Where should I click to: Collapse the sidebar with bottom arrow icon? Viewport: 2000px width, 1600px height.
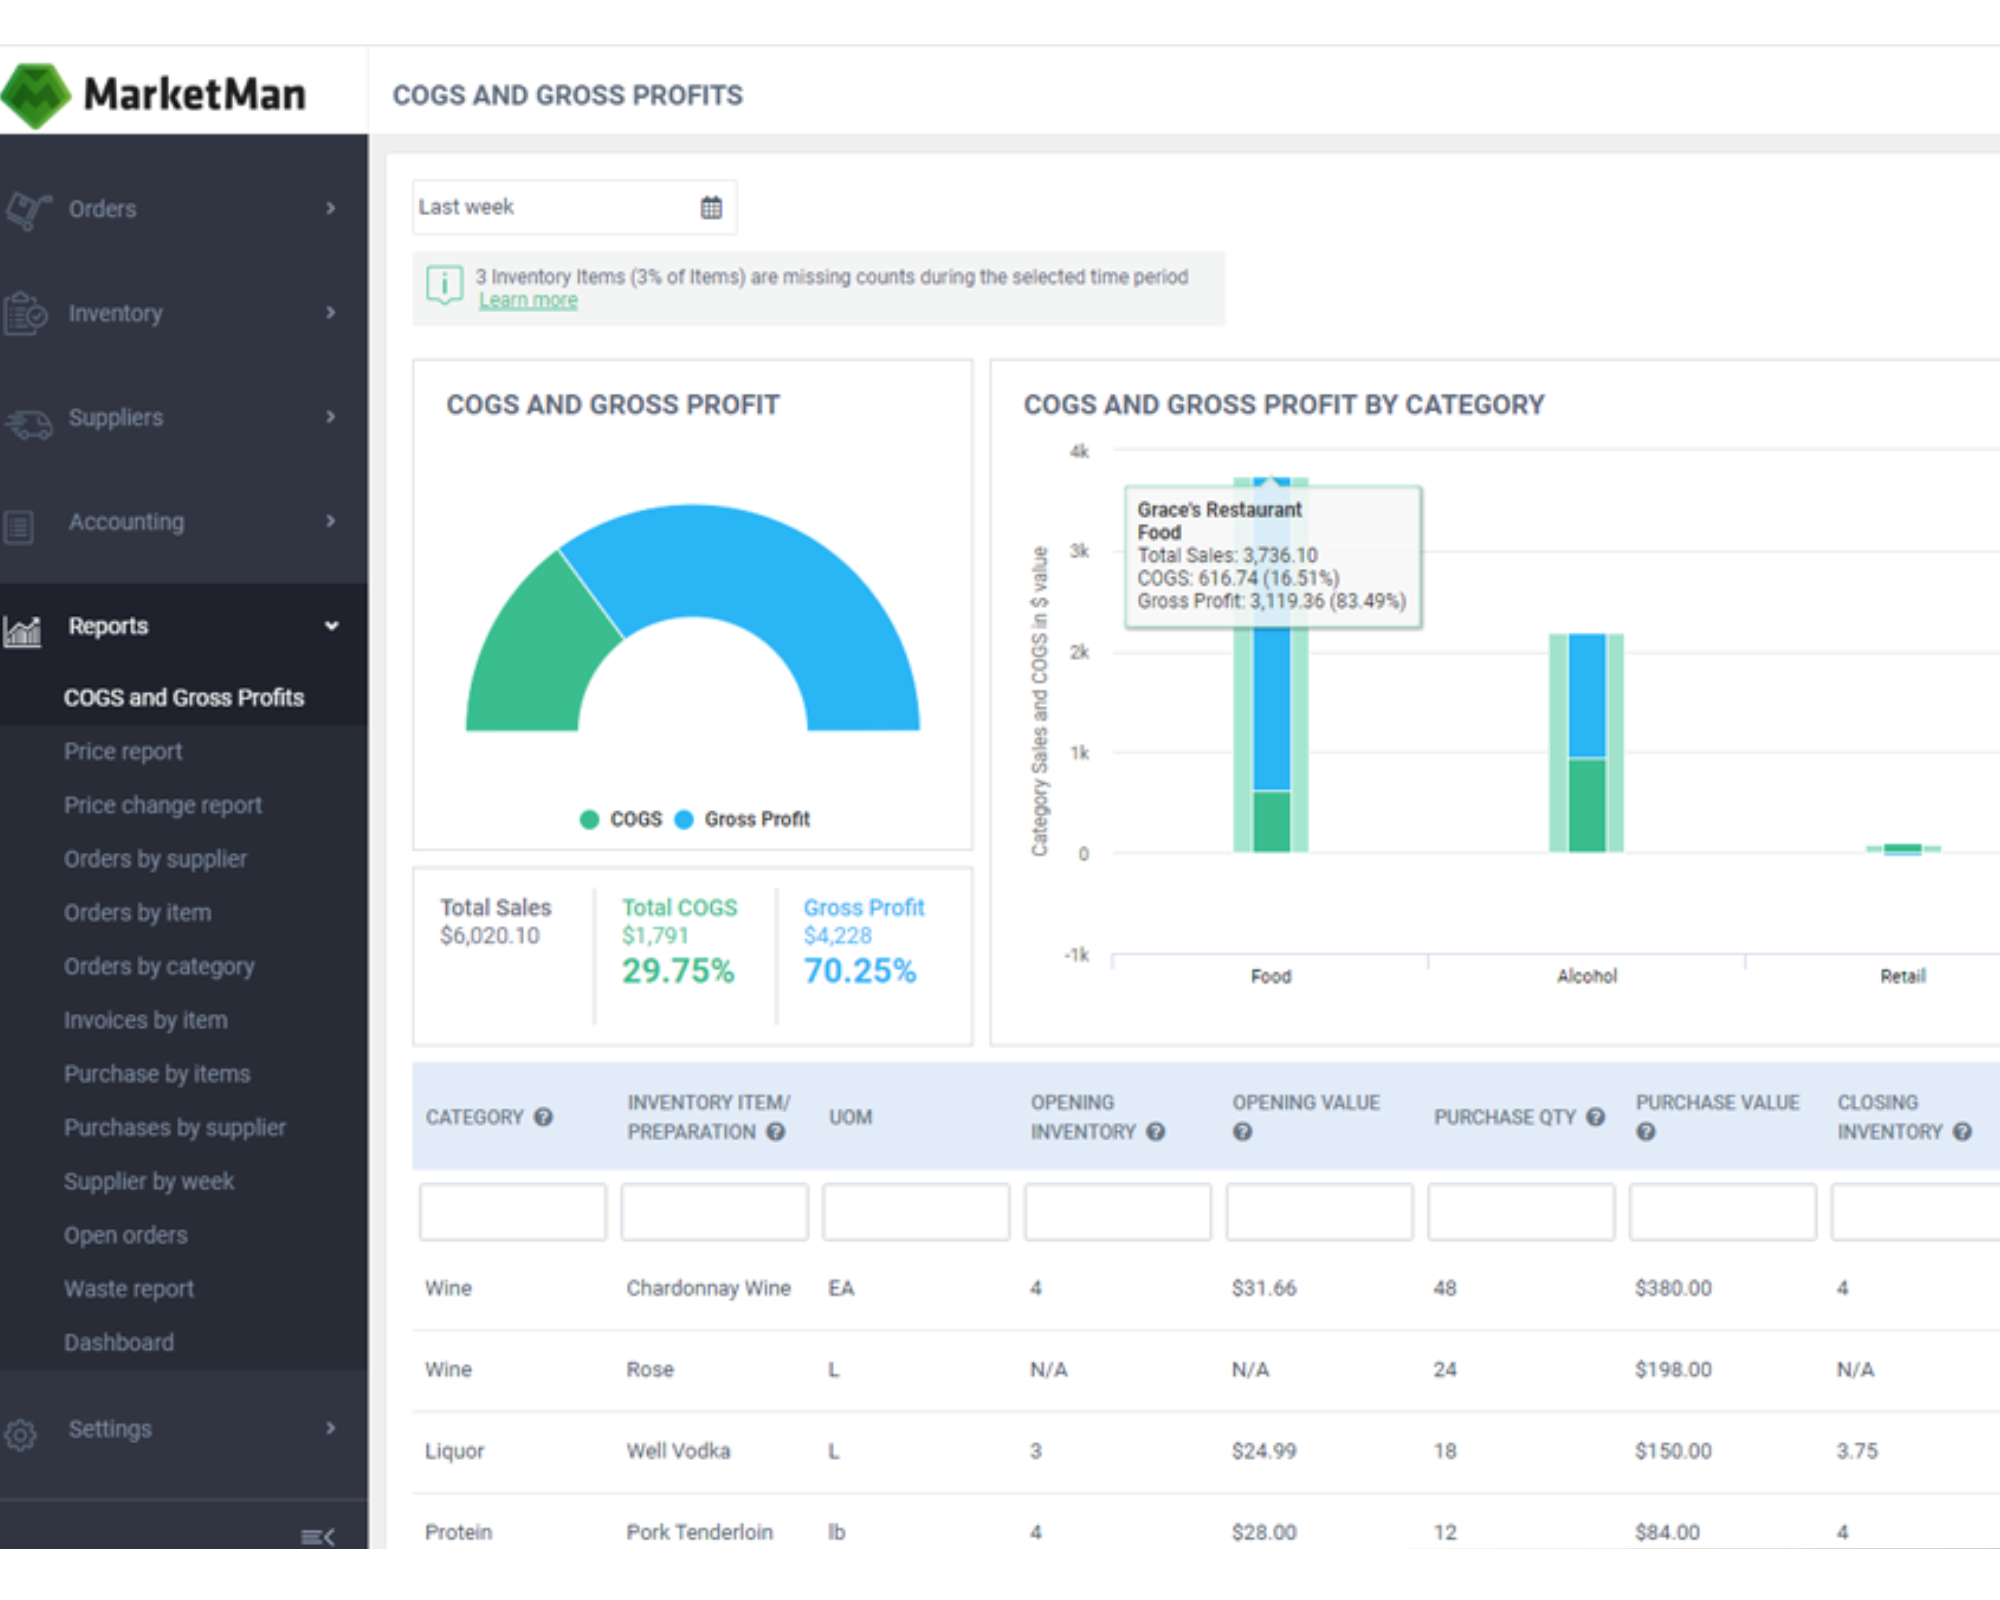pos(317,1536)
